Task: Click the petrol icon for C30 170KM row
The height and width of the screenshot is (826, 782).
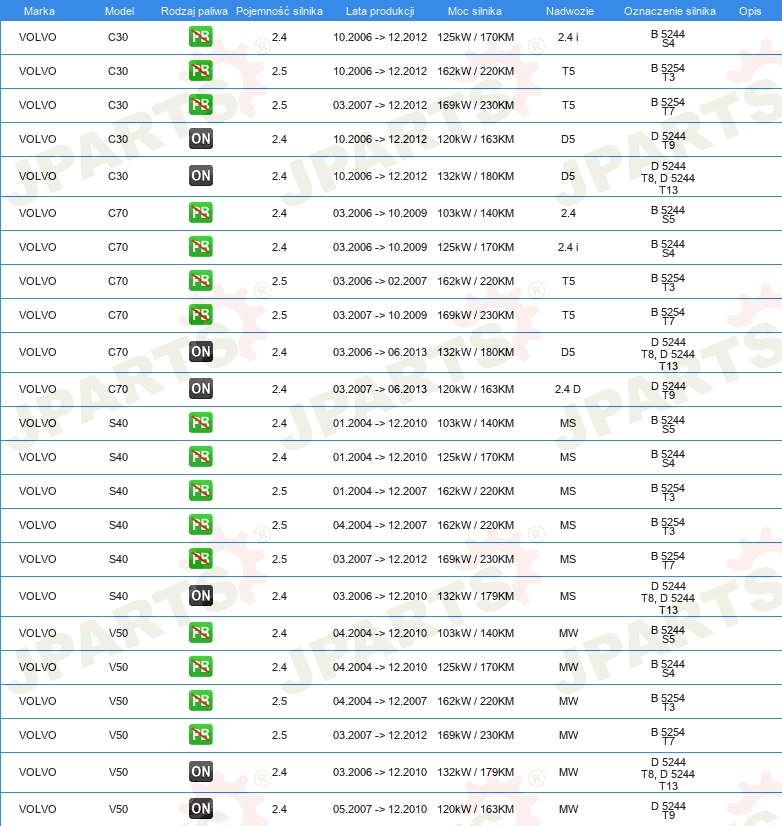Action: [201, 37]
